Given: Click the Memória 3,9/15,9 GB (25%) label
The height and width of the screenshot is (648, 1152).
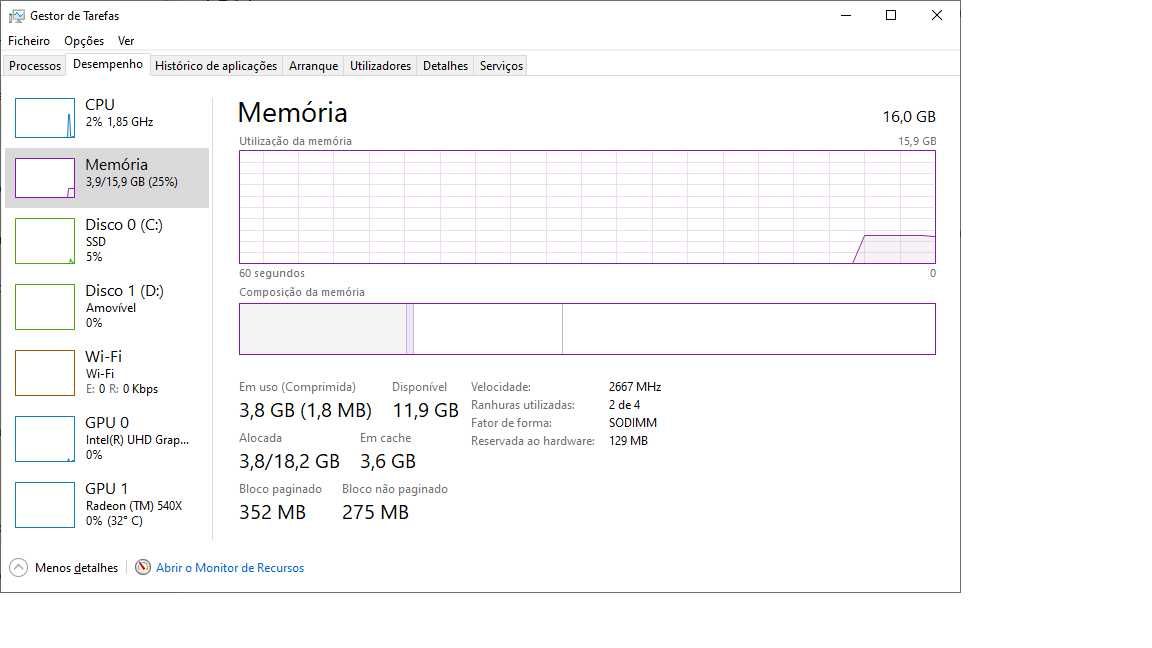Looking at the screenshot, I should coord(132,182).
